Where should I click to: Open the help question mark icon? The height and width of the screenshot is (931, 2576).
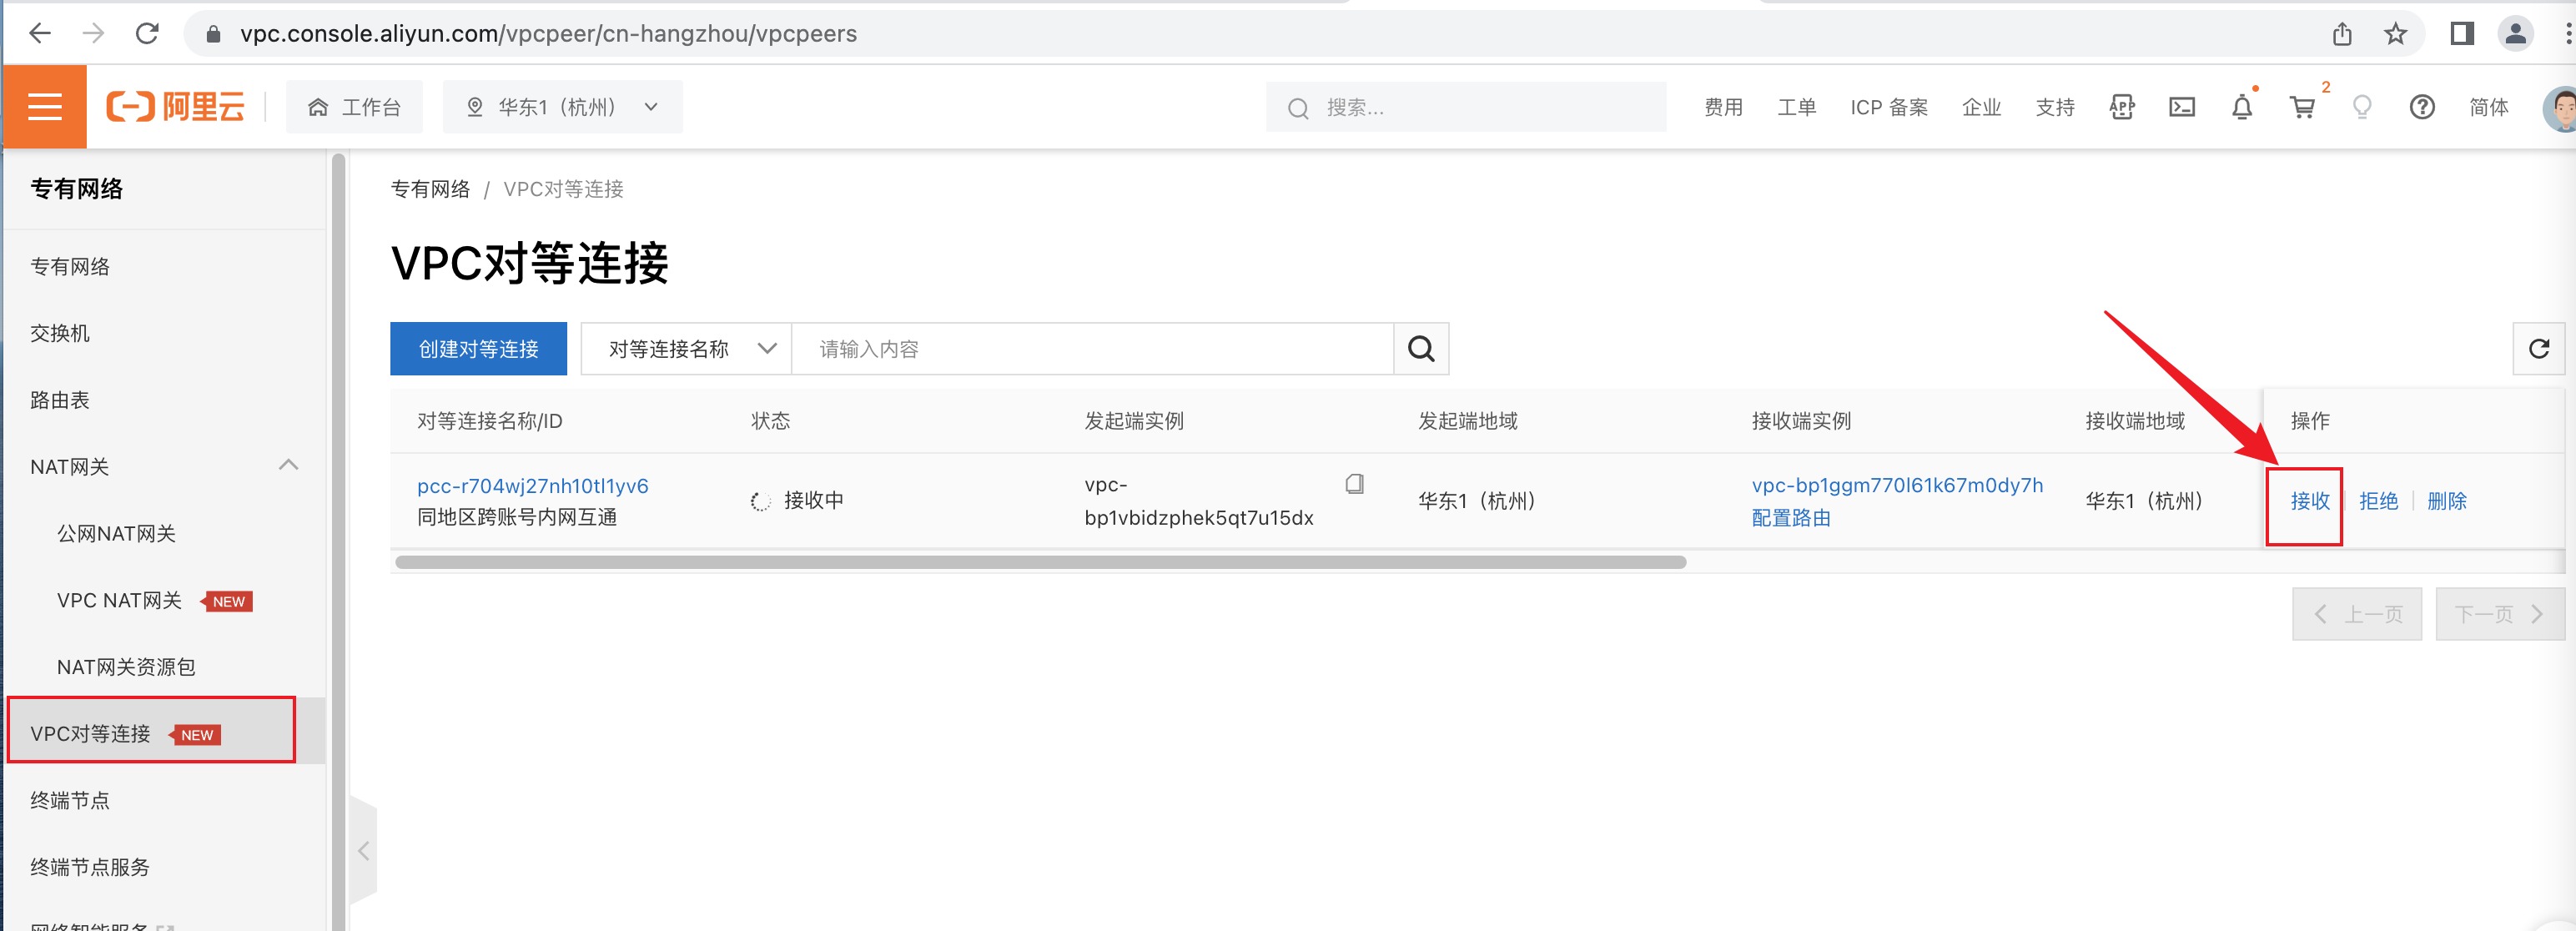click(x=2421, y=107)
